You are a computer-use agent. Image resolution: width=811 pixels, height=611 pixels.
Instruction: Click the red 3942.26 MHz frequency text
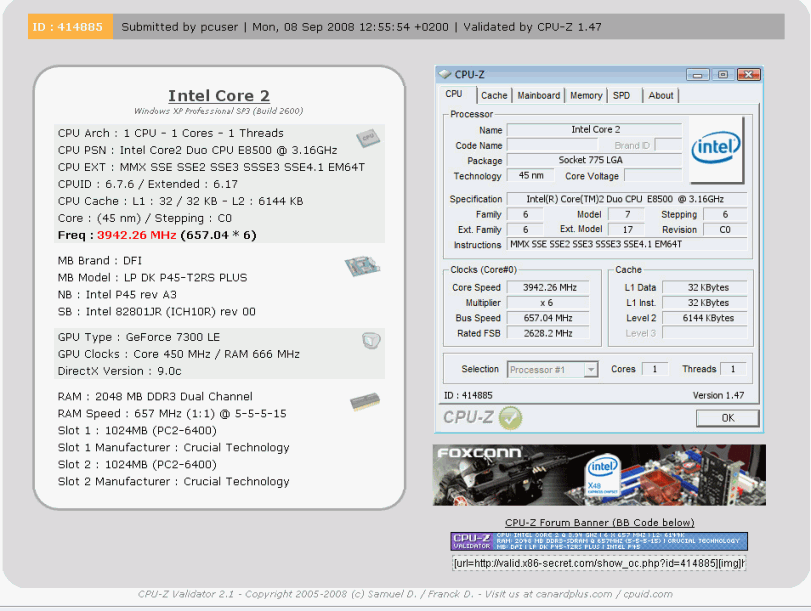(137, 235)
